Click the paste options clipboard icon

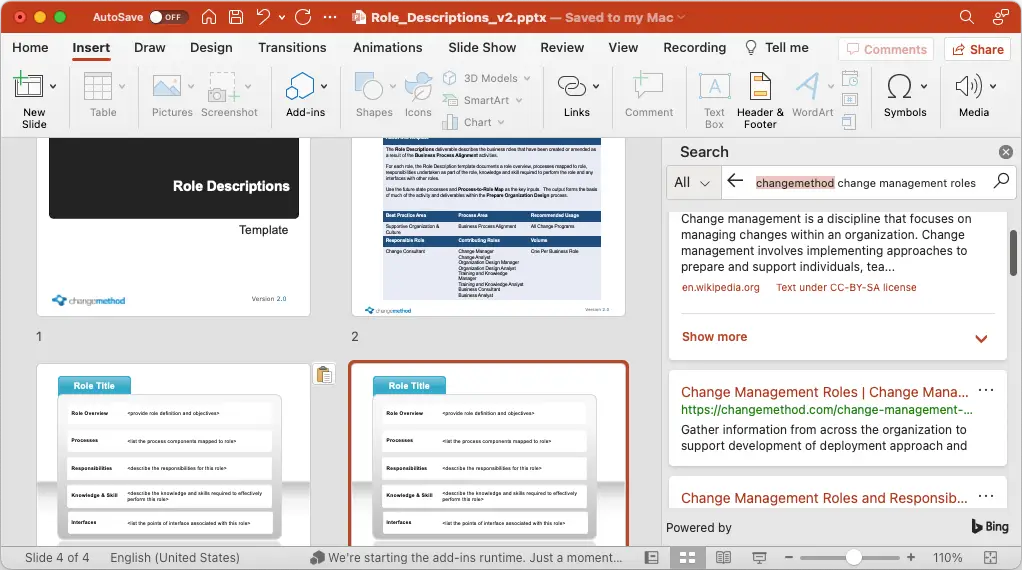(x=324, y=375)
